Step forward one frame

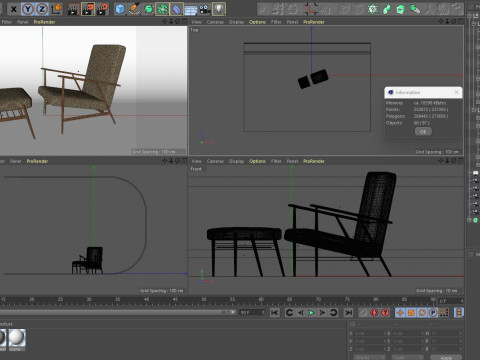[322, 313]
